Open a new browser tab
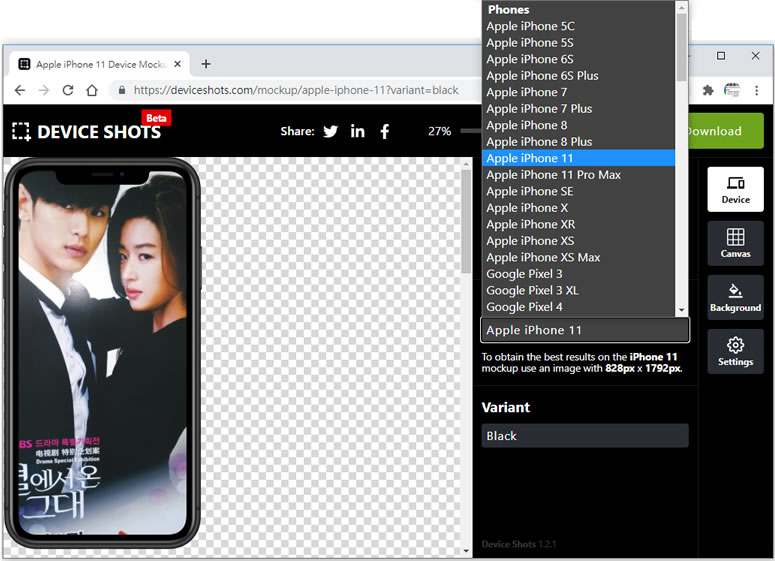This screenshot has width=775, height=561. tap(206, 64)
